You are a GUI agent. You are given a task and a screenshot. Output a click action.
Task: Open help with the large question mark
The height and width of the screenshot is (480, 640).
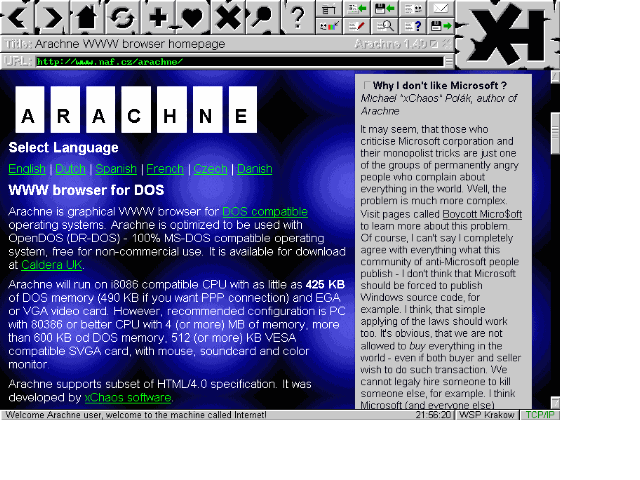pos(298,17)
